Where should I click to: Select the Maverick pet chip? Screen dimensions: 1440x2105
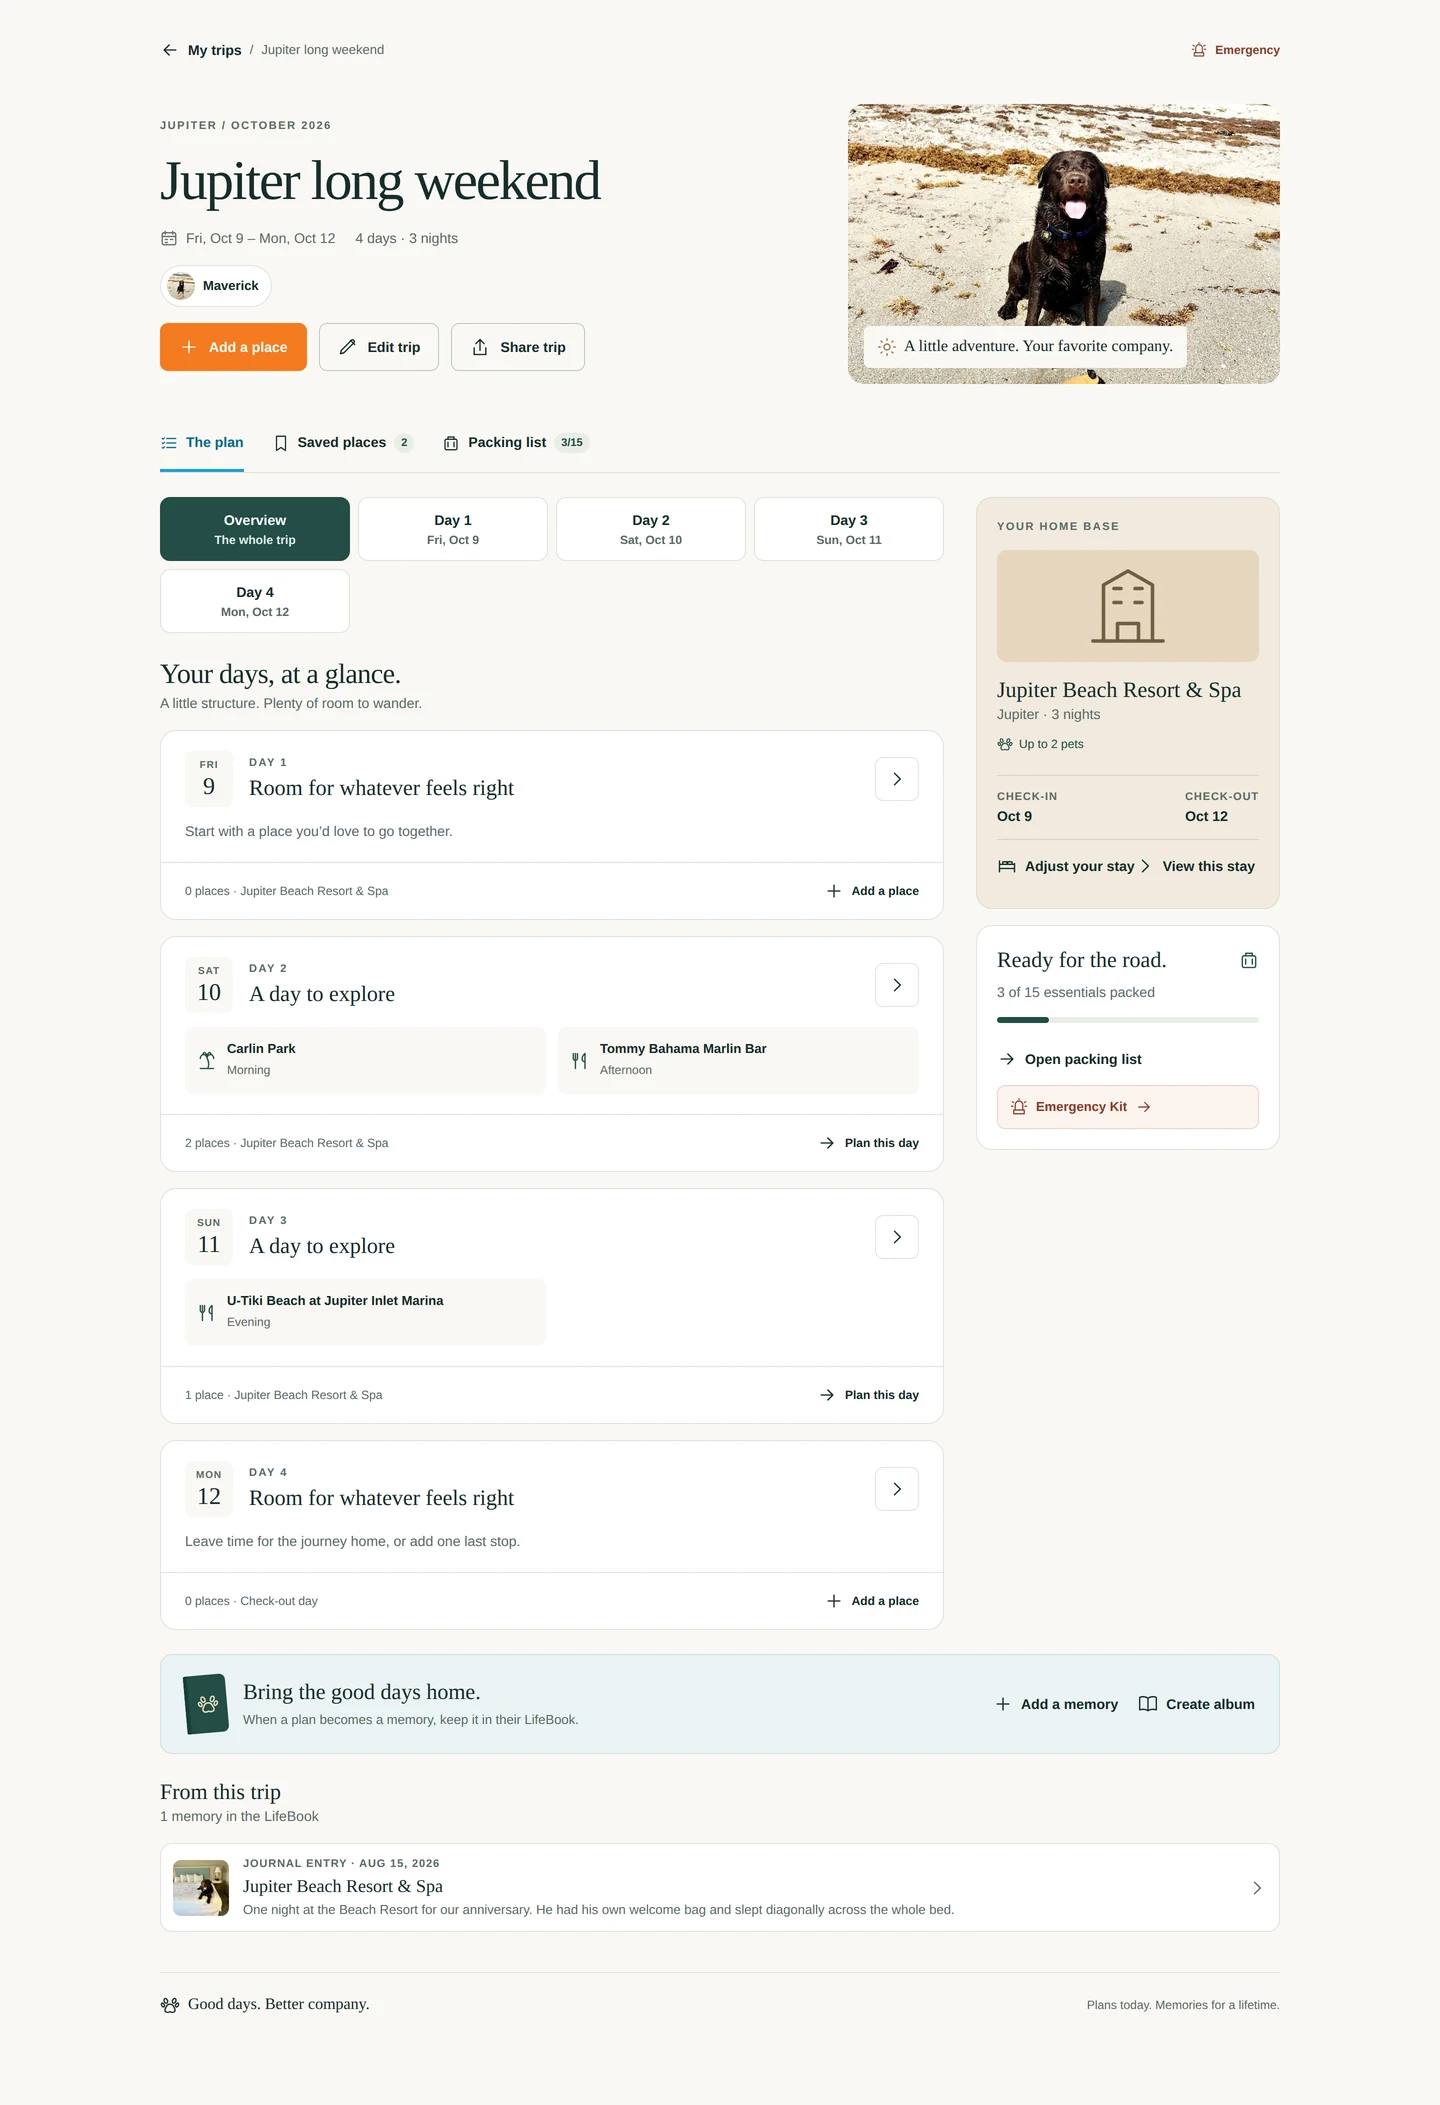click(x=216, y=286)
